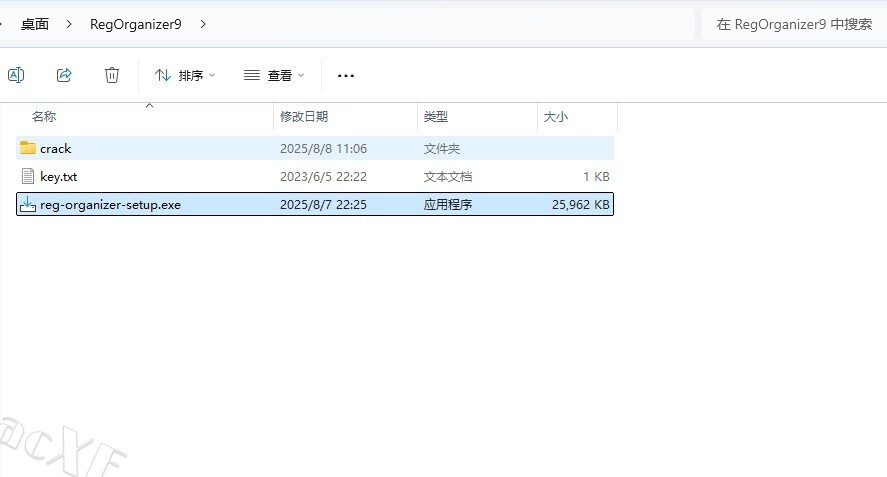The height and width of the screenshot is (477, 887).
Task: Click type 应用程序 in setup.exe row
Action: 448,205
